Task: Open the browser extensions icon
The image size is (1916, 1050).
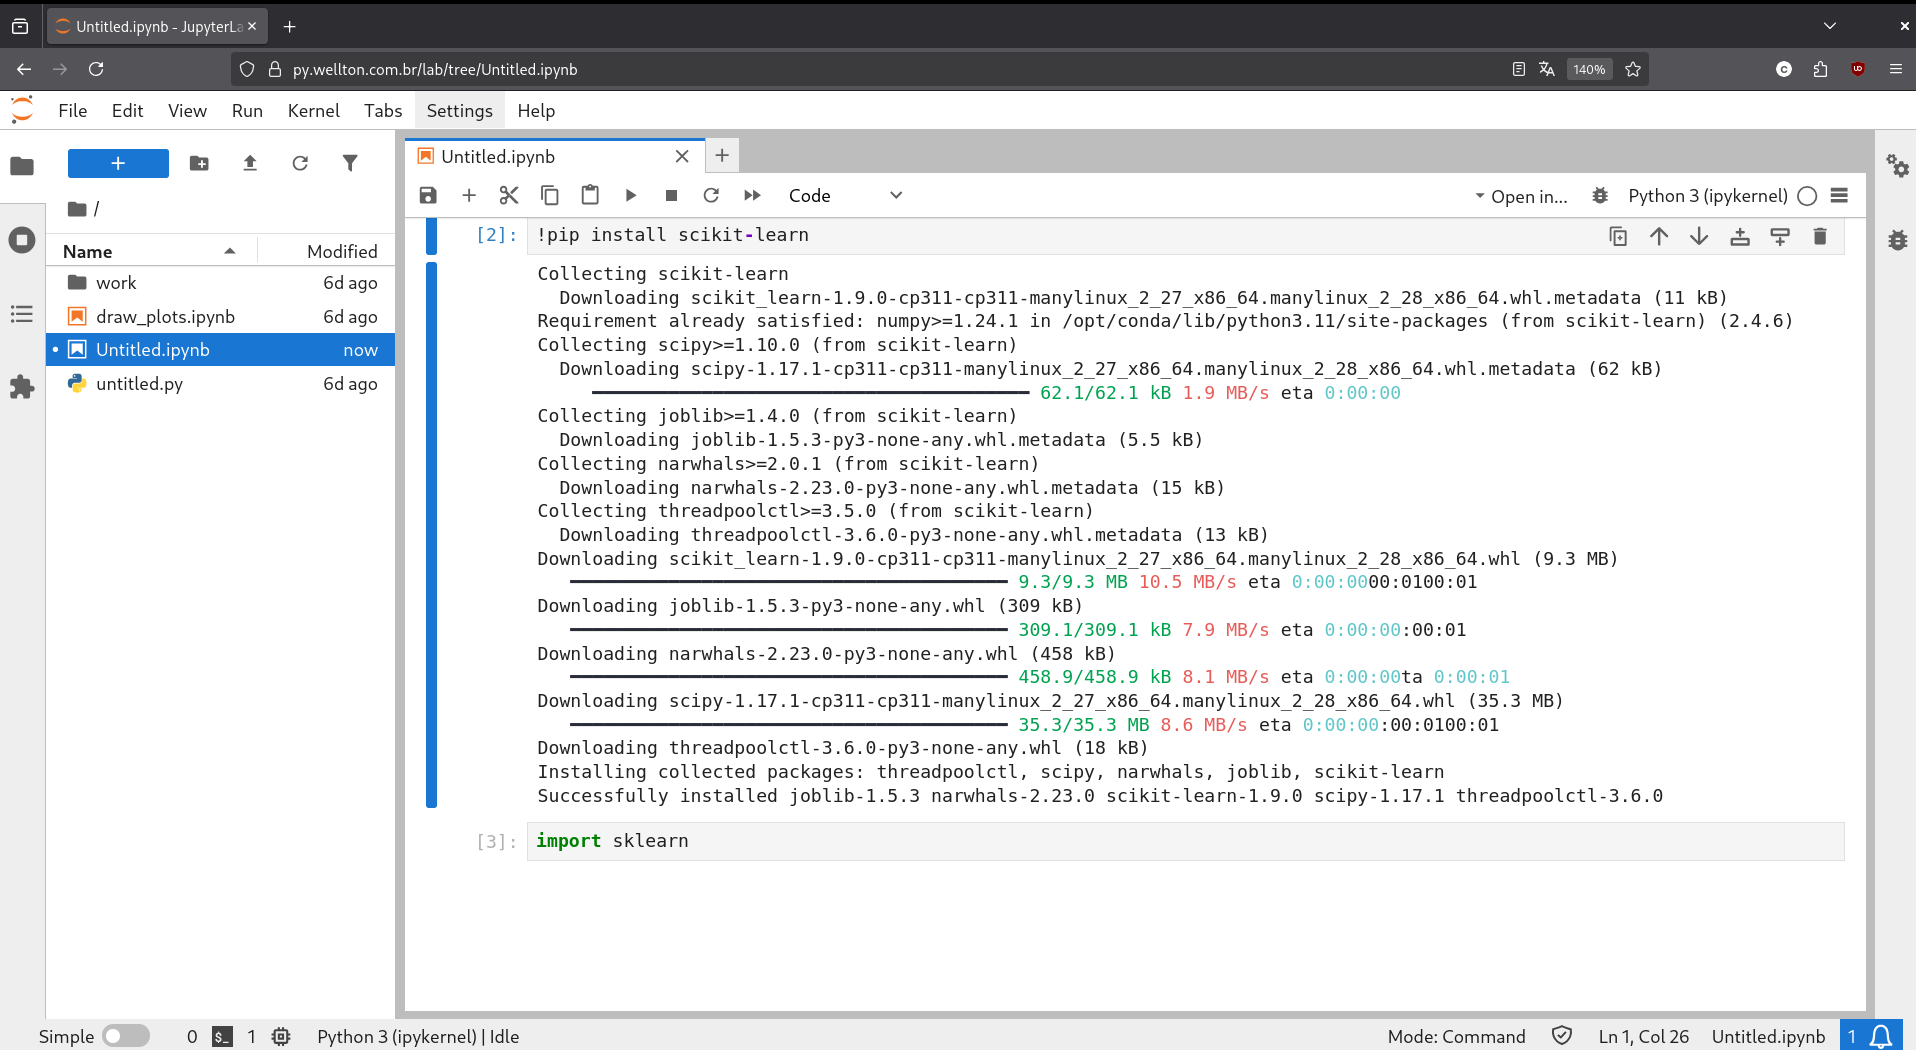Action: point(1820,69)
